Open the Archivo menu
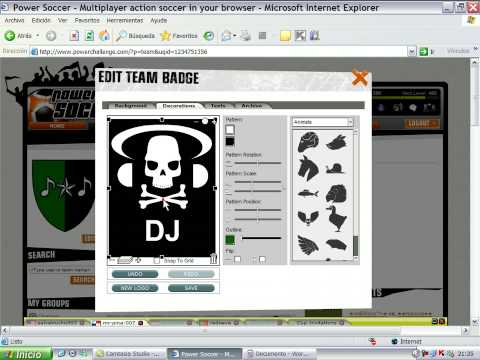Screen dimensions: 480x360 click(x=14, y=20)
